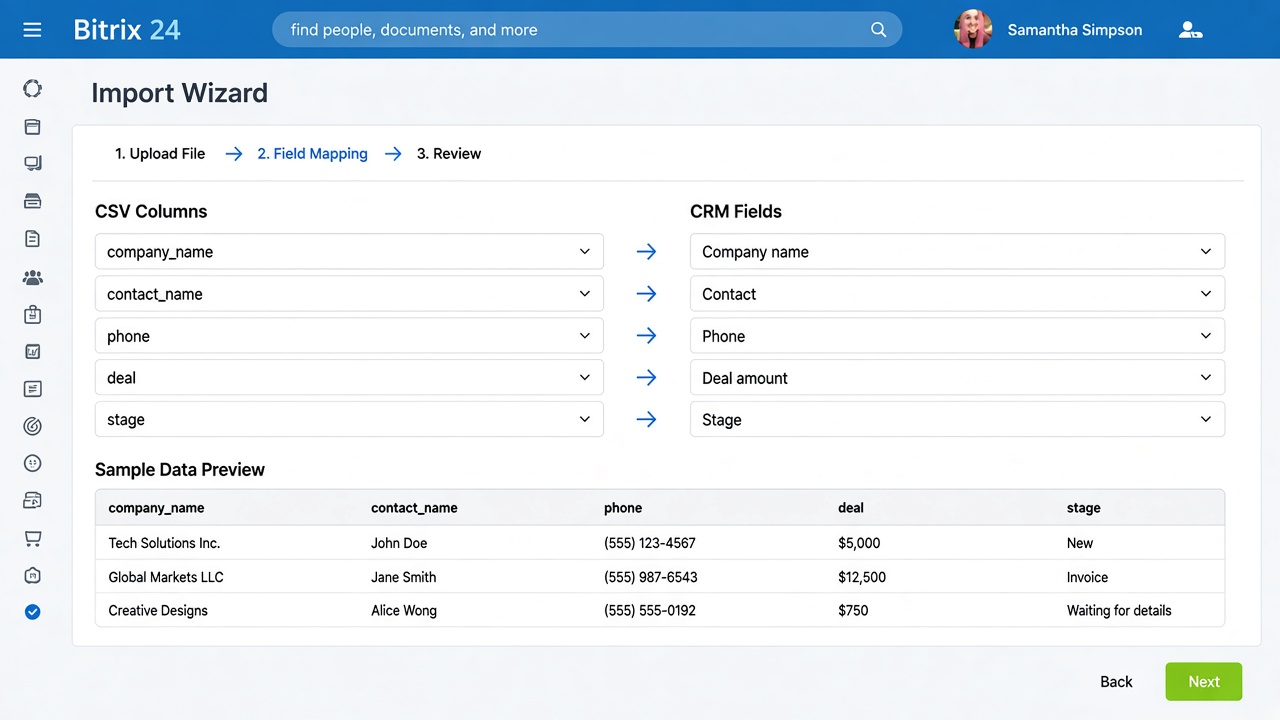Viewport: 1280px width, 720px height.
Task: Click the Phone CRM field dropdown
Action: [x=957, y=336]
